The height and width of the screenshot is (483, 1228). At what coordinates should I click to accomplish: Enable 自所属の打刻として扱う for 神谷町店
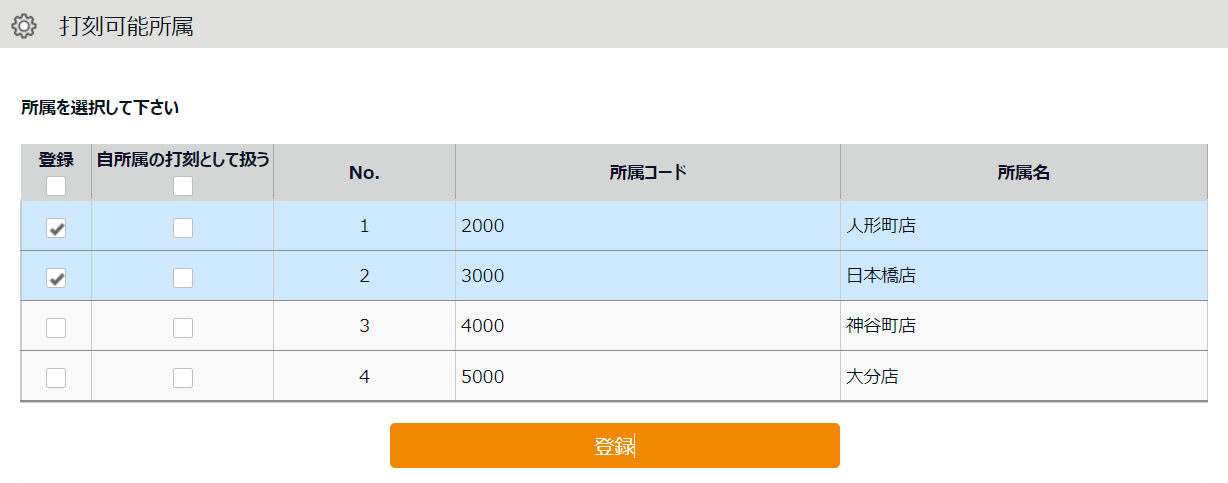pyautogui.click(x=183, y=327)
